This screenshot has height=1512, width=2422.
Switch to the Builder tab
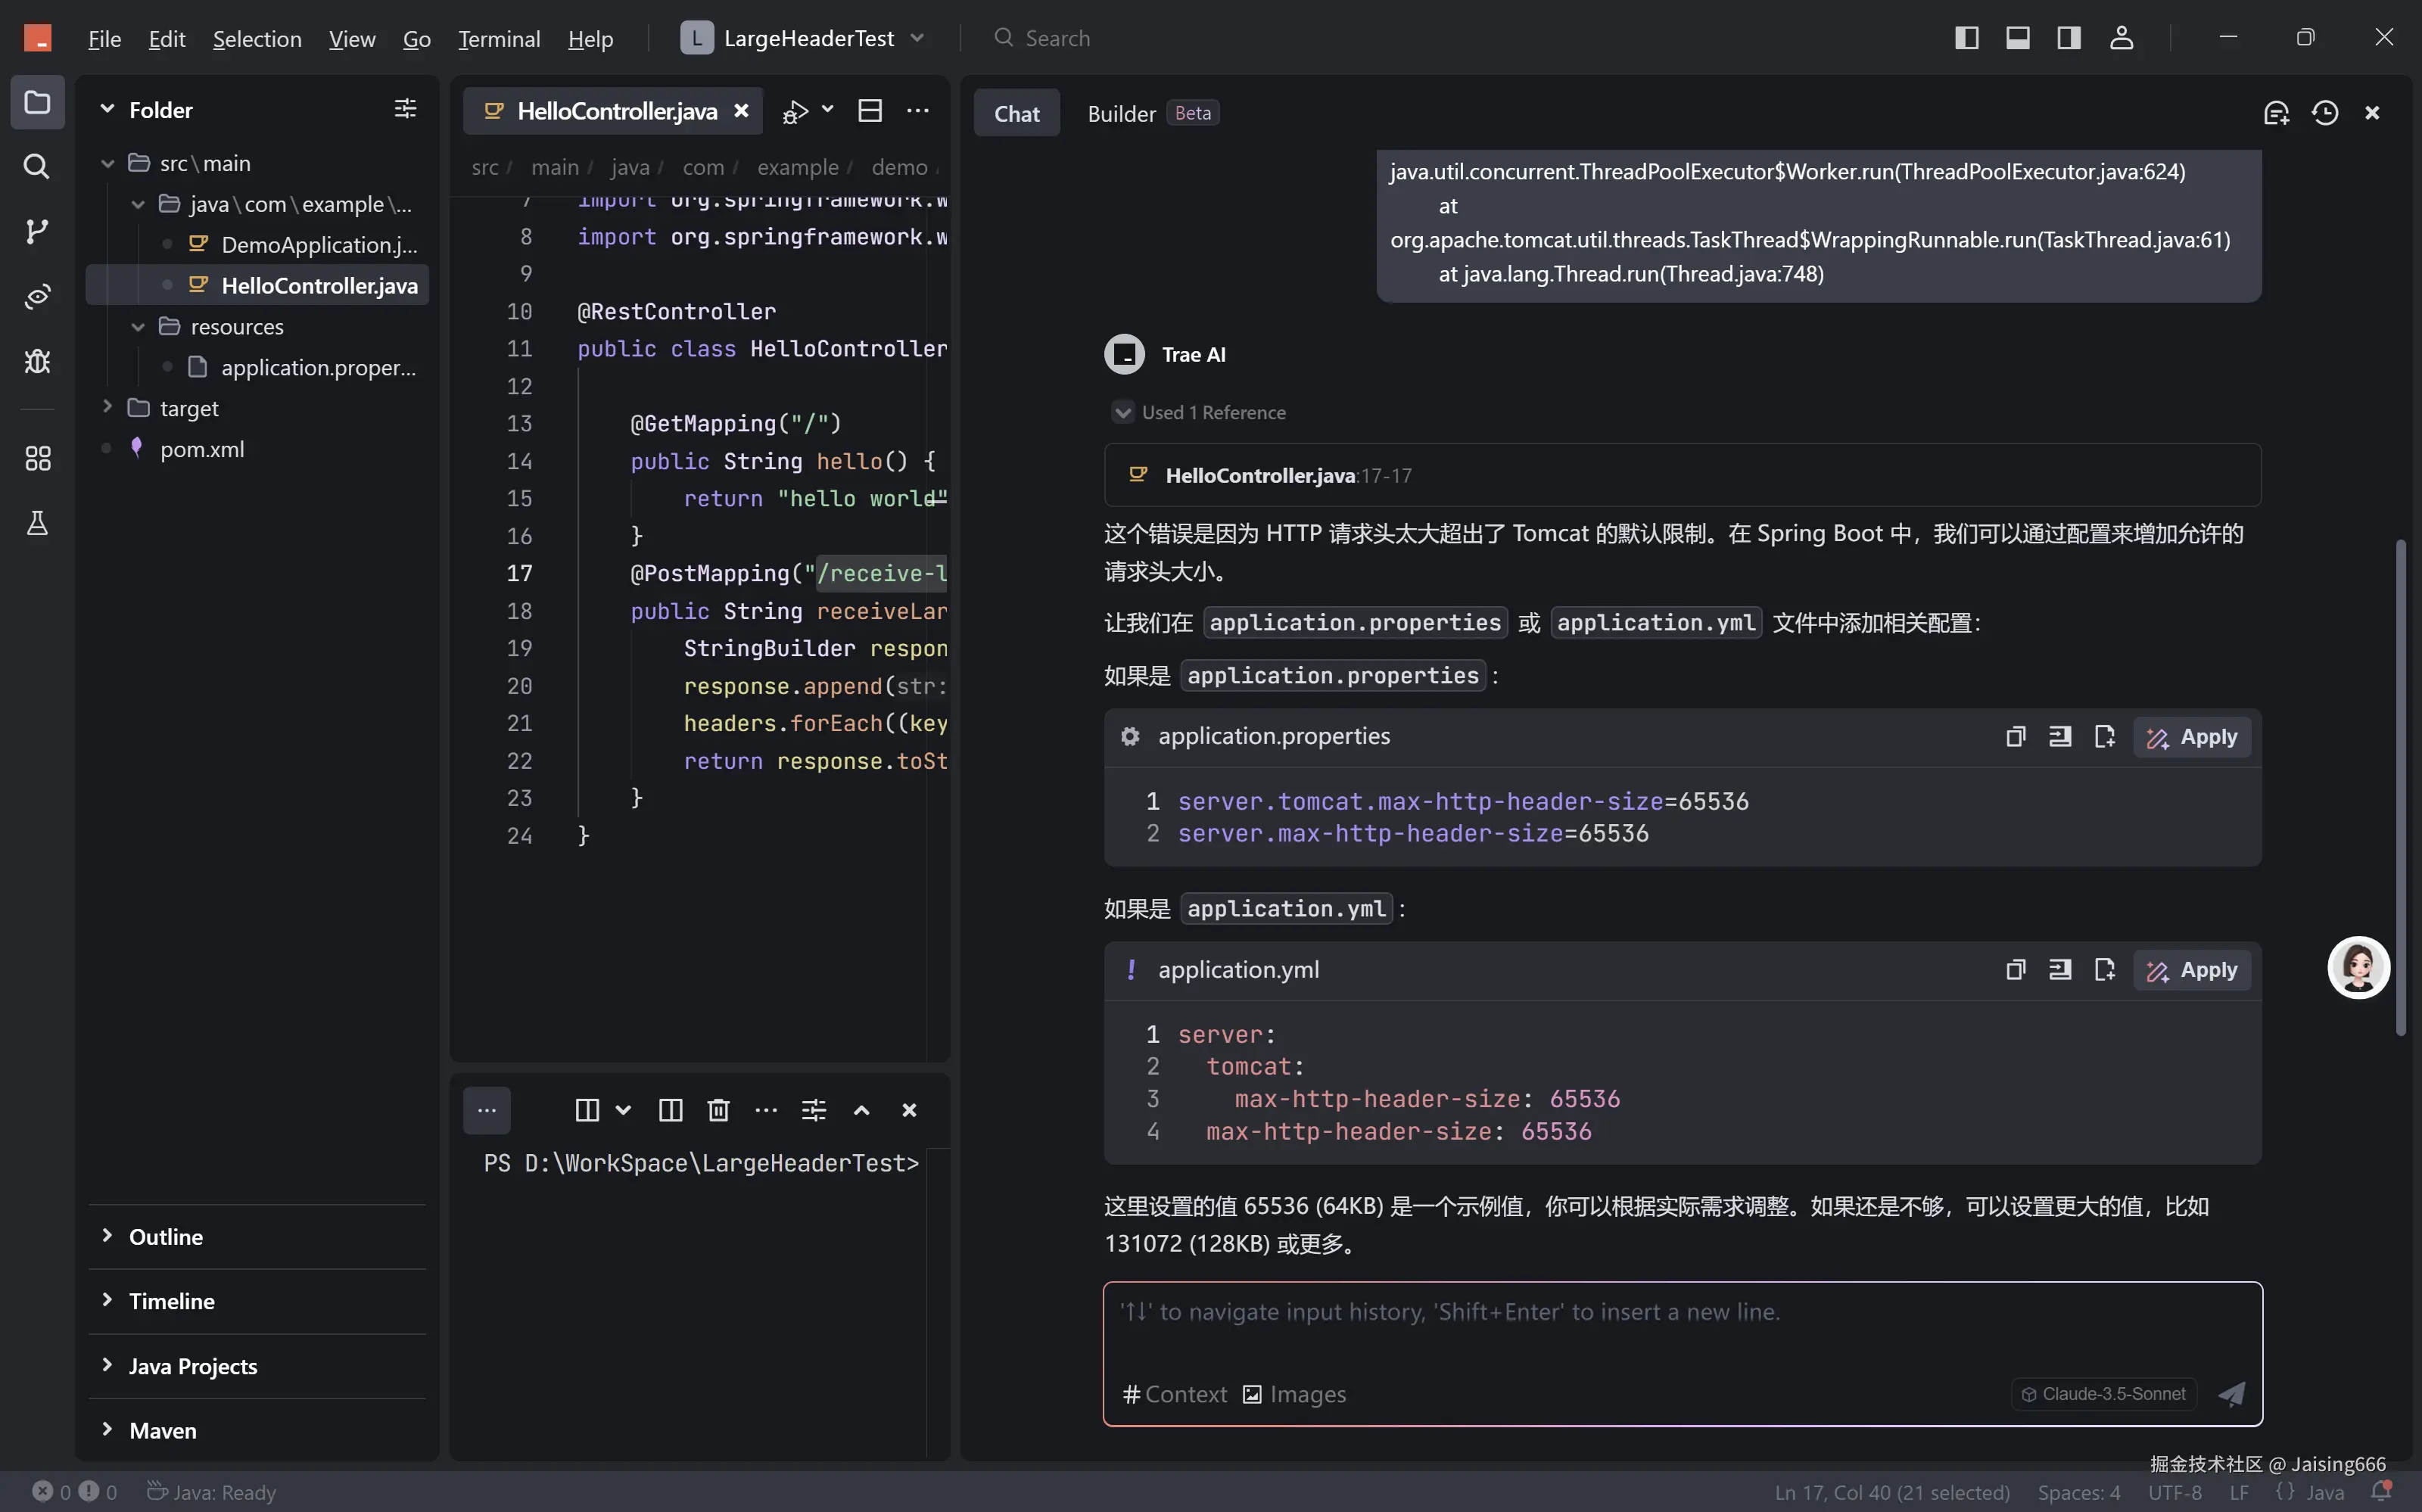[x=1121, y=113]
